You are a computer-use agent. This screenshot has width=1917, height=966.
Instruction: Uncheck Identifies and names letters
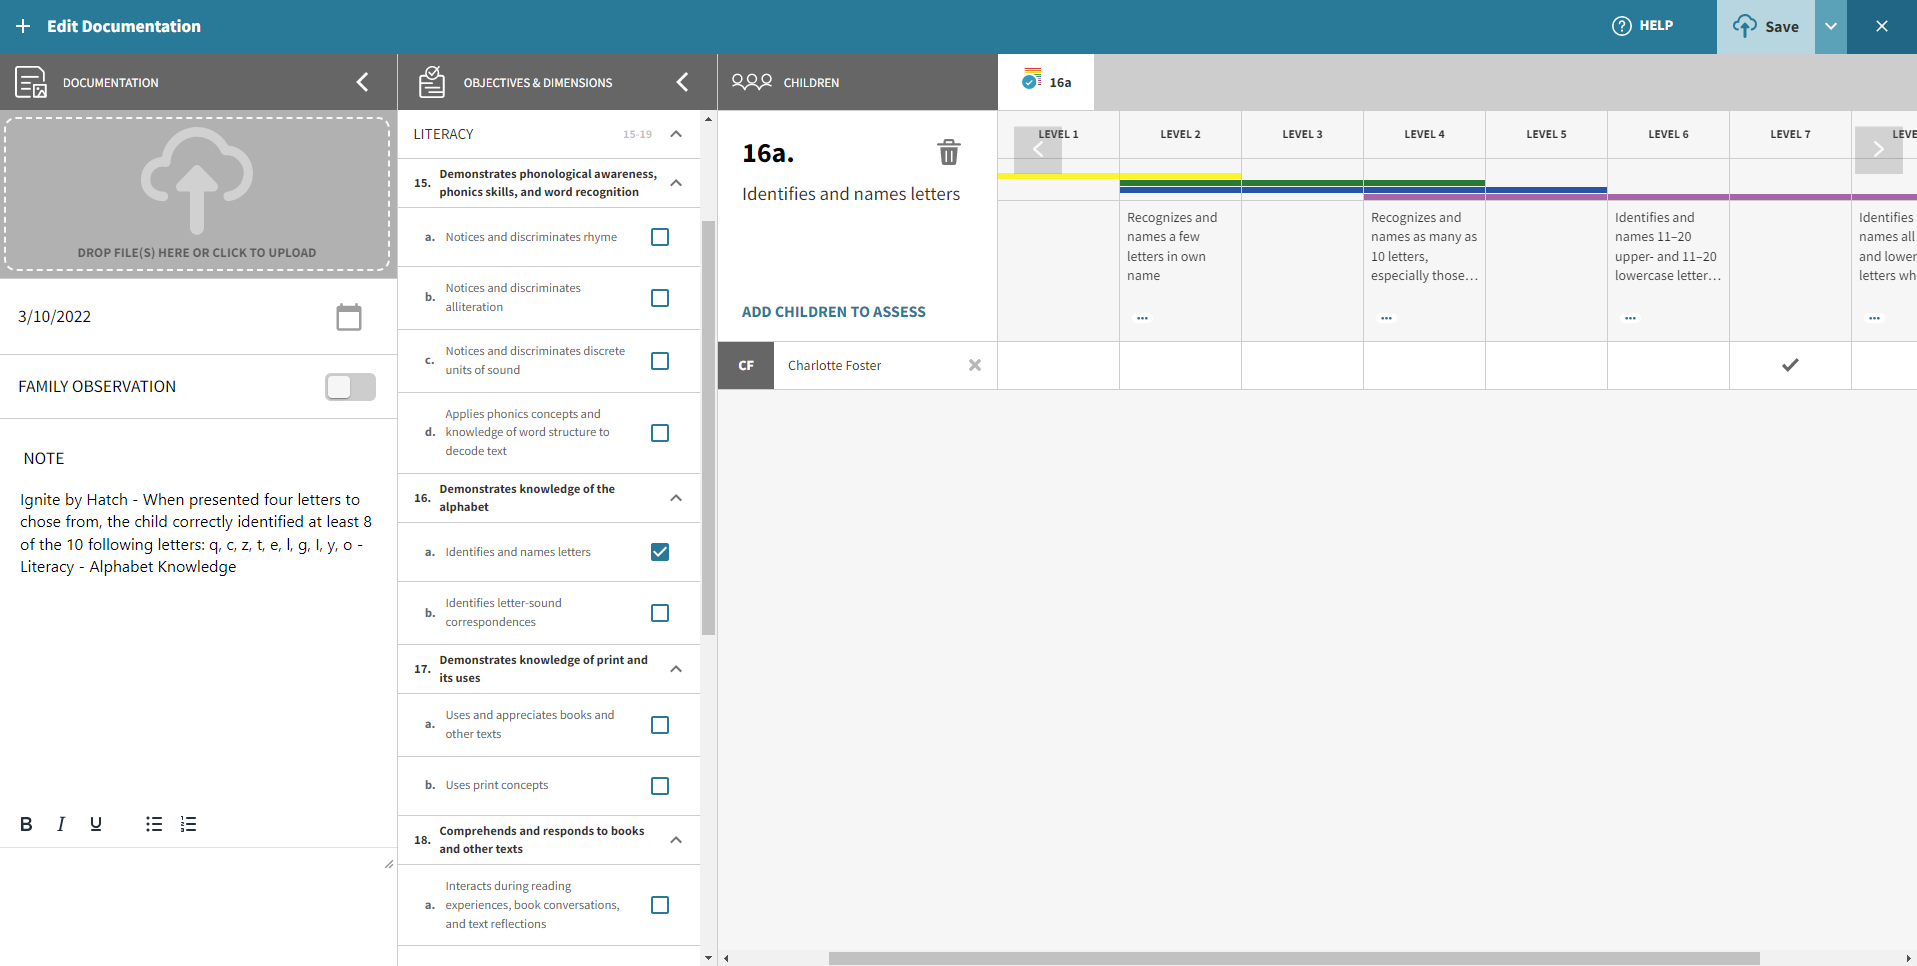[x=660, y=552]
